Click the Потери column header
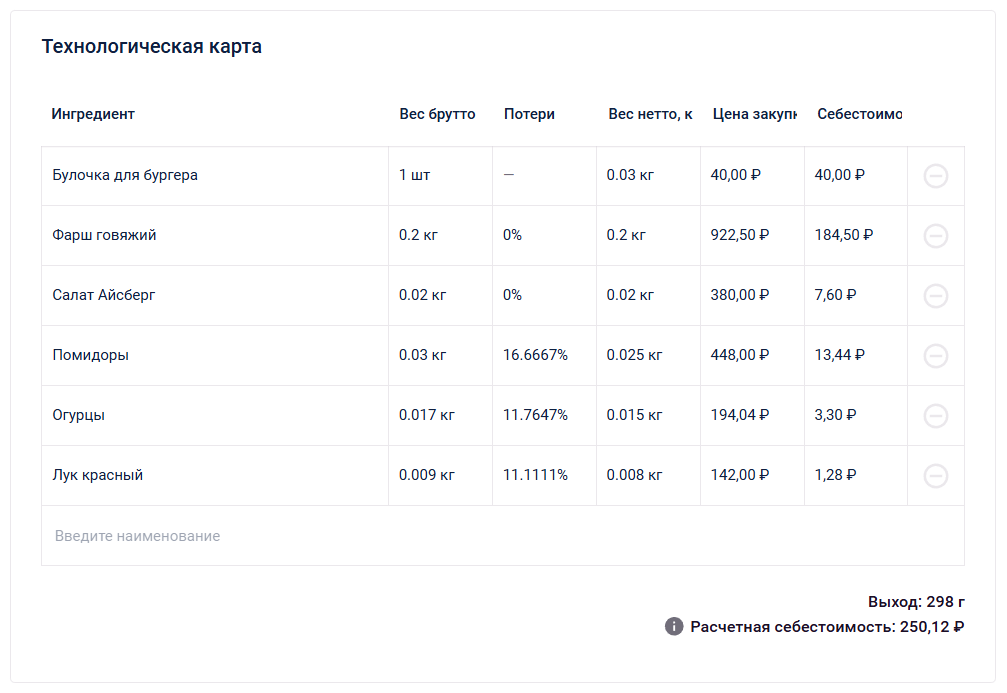Viewport: 1007px width, 693px height. 529,114
